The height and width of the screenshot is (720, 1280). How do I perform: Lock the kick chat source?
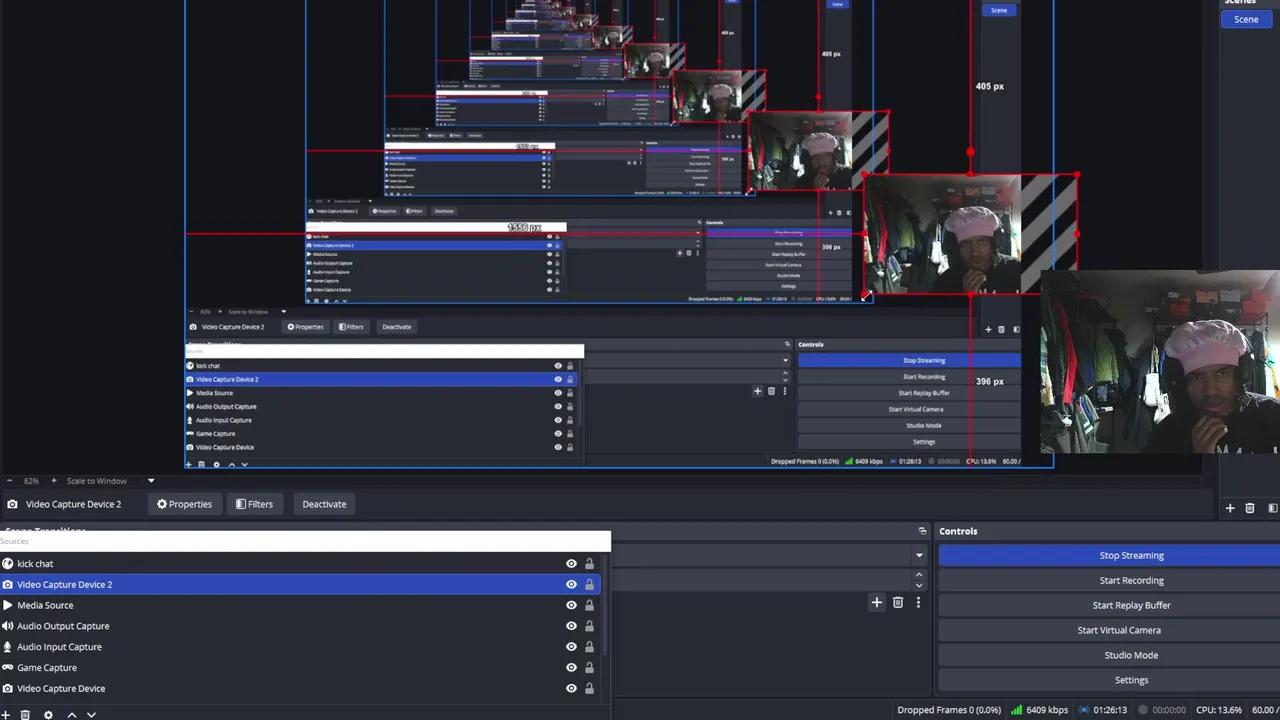point(589,564)
